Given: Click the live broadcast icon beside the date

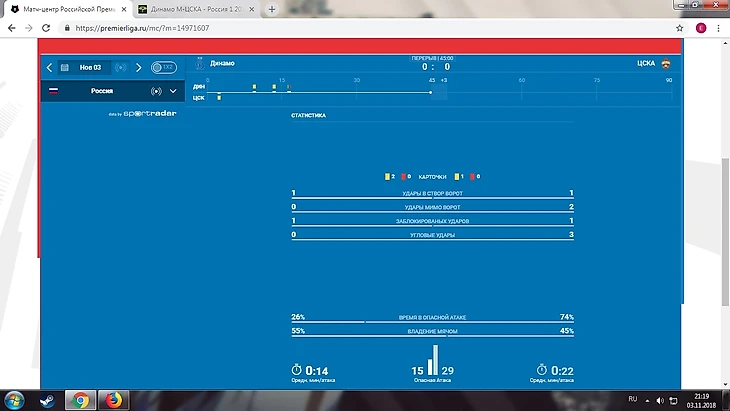Looking at the screenshot, I should point(121,67).
